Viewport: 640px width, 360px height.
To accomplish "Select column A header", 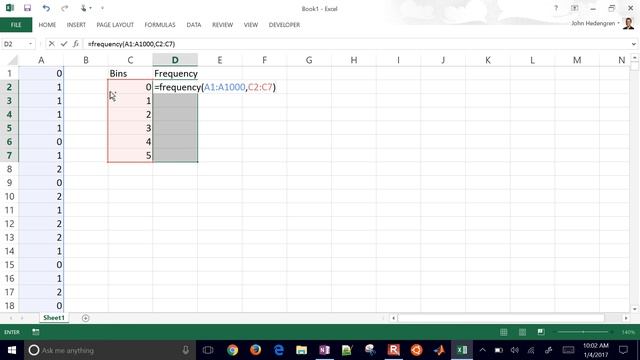I will pyautogui.click(x=41, y=60).
